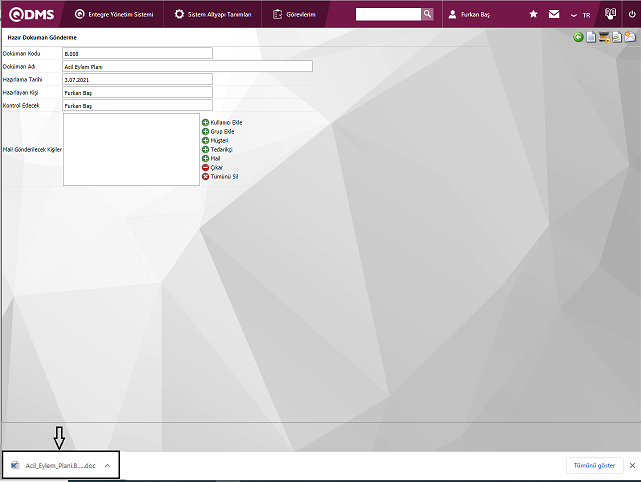Viewport: 641px width, 482px height.
Task: Expand the TR language dropdown
Action: (x=580, y=15)
